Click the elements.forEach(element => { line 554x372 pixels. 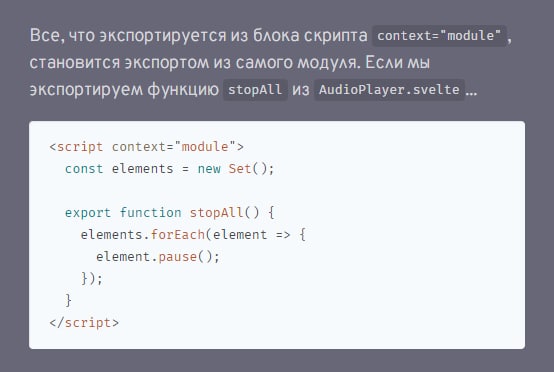coord(193,235)
